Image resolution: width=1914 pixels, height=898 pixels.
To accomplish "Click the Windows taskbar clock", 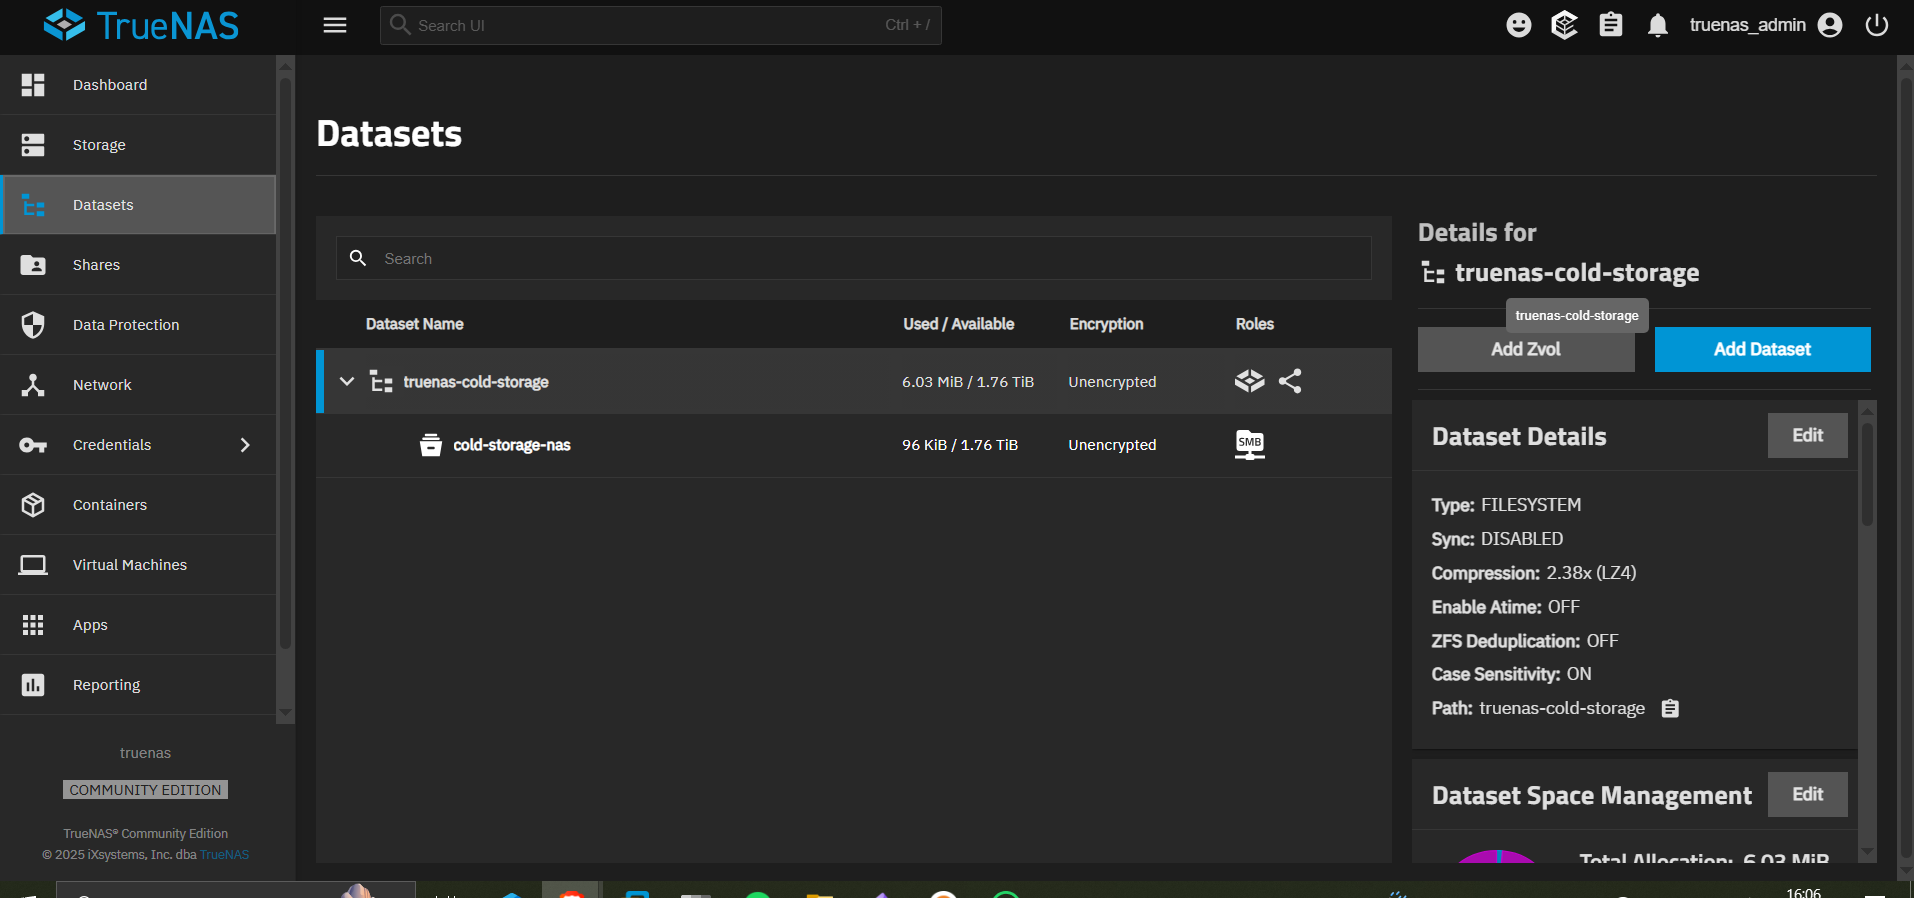I will pyautogui.click(x=1804, y=892).
